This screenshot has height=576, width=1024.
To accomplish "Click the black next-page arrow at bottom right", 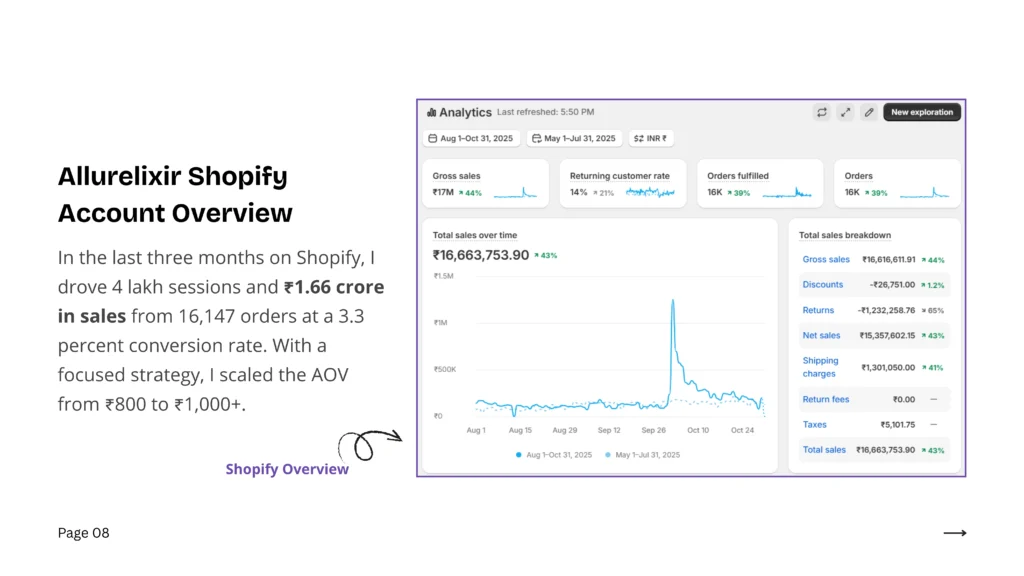I will point(955,533).
